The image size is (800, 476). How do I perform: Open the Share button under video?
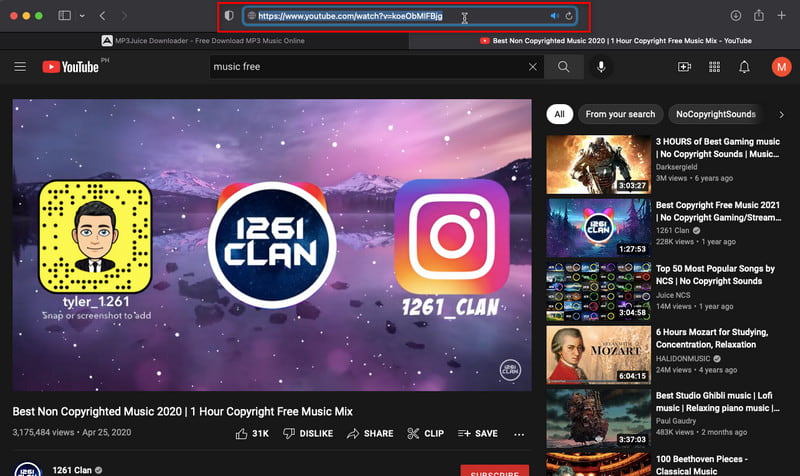[370, 434]
